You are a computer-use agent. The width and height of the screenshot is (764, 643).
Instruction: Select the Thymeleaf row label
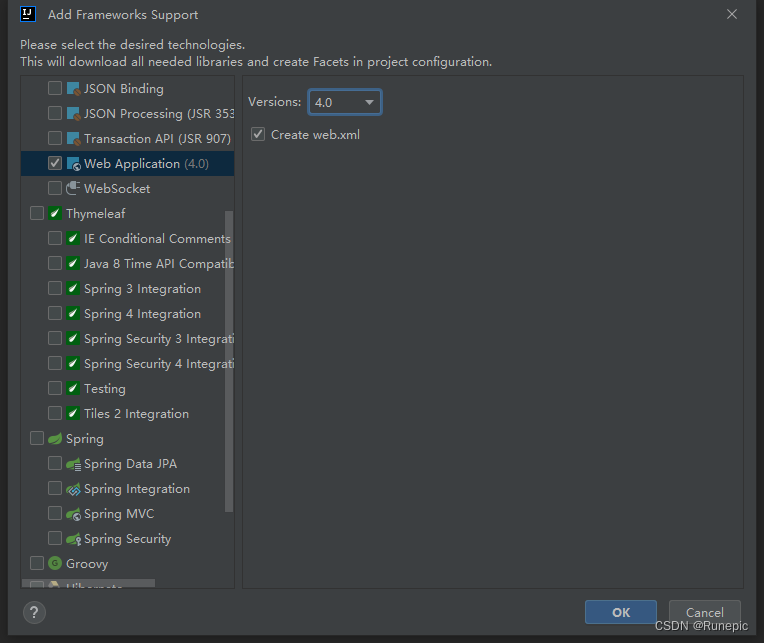pyautogui.click(x=96, y=214)
